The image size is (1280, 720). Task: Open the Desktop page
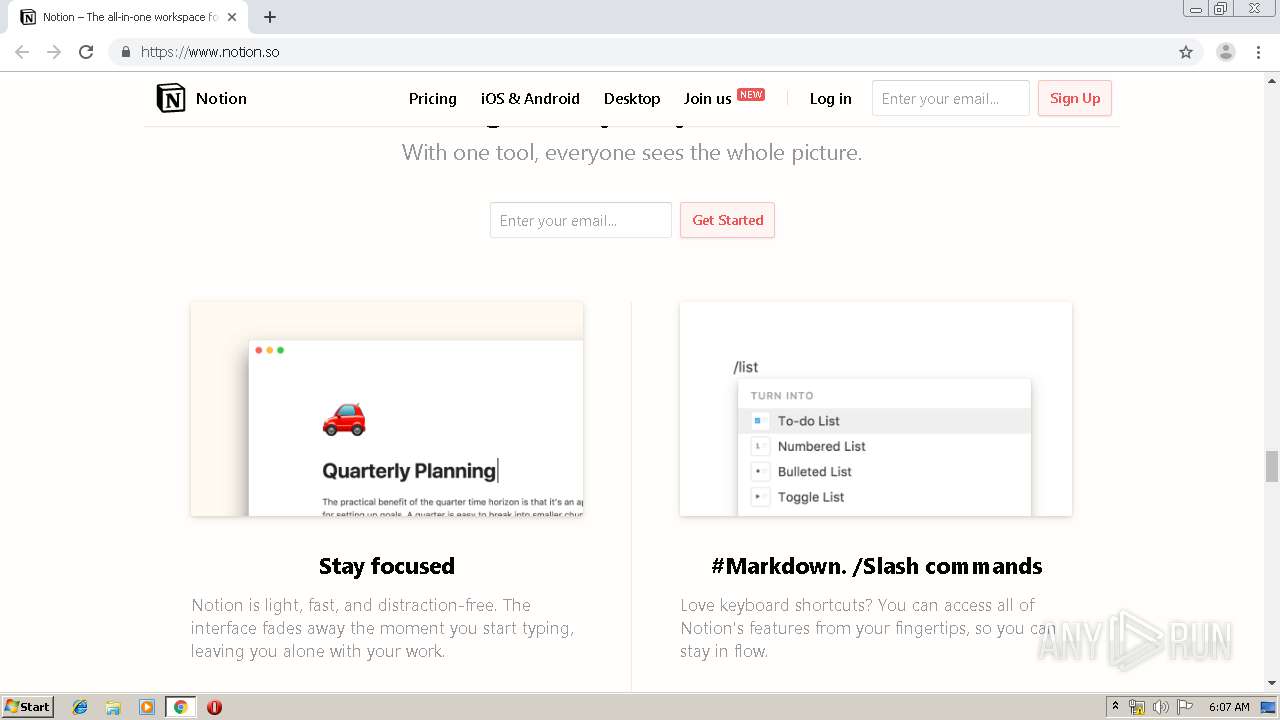[632, 98]
